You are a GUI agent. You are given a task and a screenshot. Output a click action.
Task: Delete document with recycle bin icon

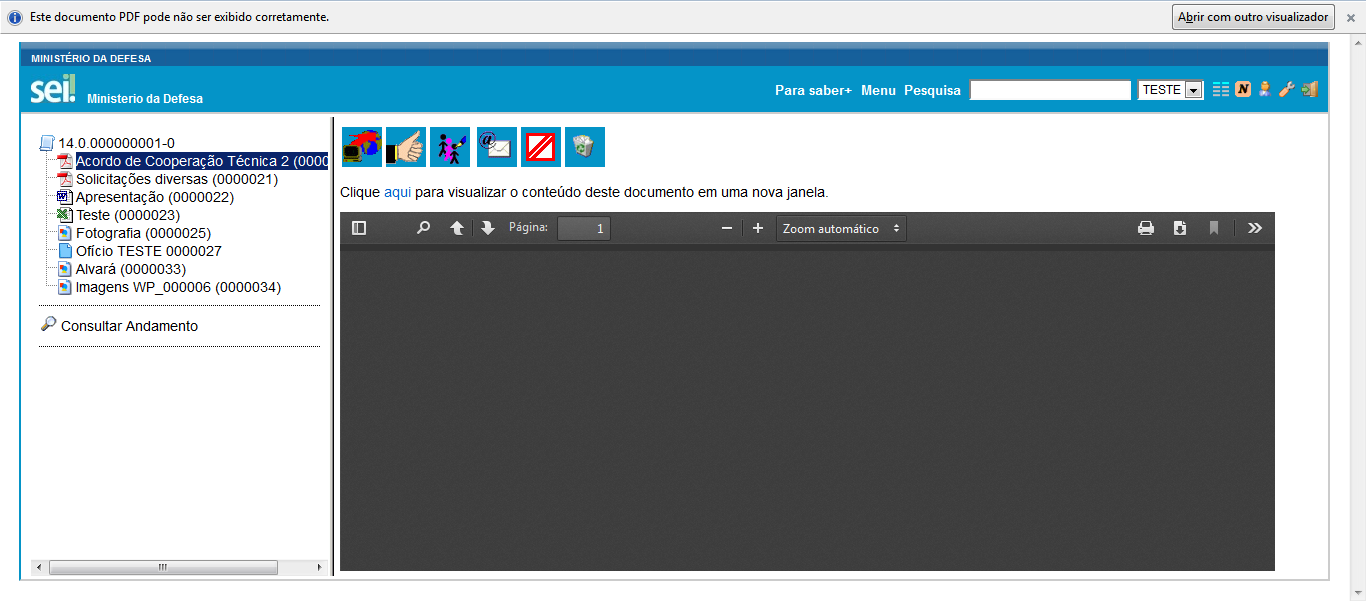coord(585,147)
